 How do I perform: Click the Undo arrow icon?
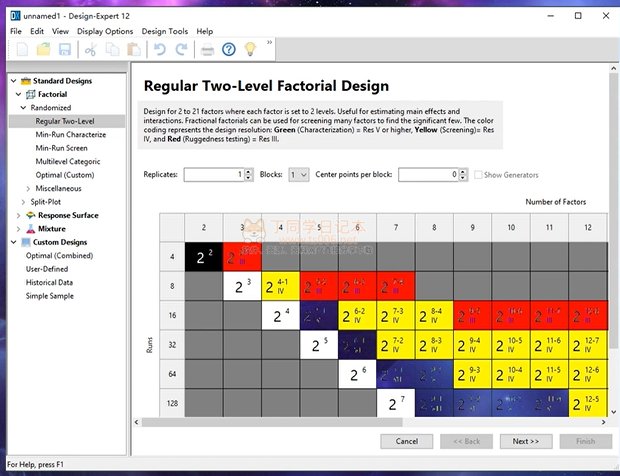pyautogui.click(x=157, y=49)
